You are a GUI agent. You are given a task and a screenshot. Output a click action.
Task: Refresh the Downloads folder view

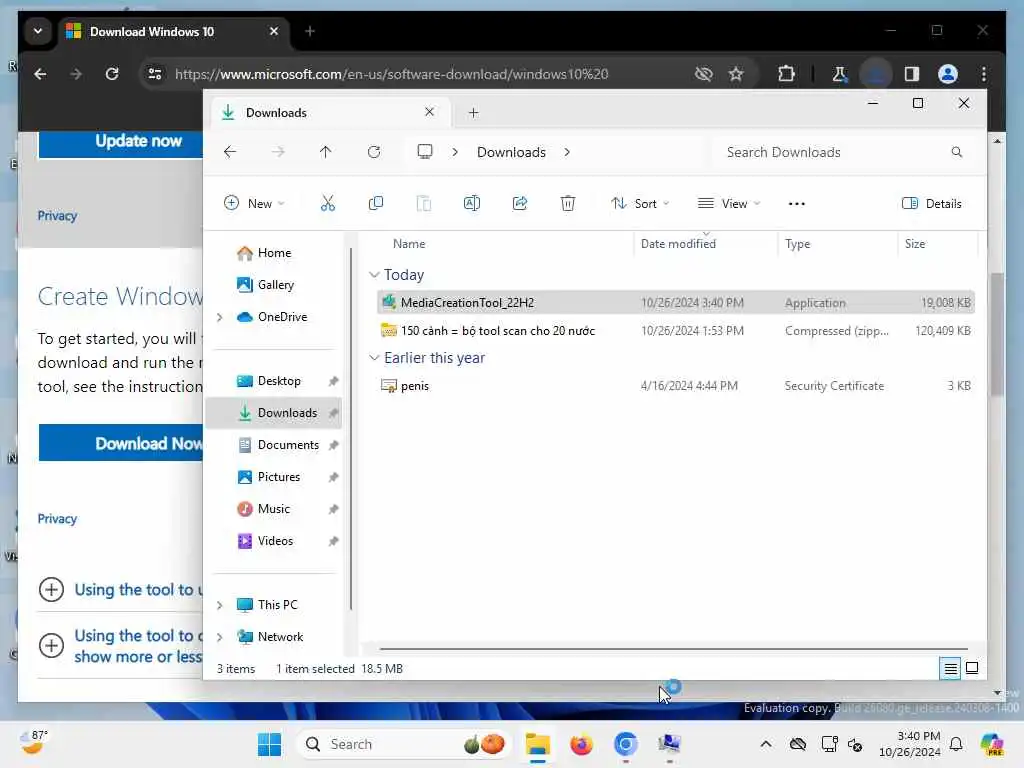pos(374,152)
